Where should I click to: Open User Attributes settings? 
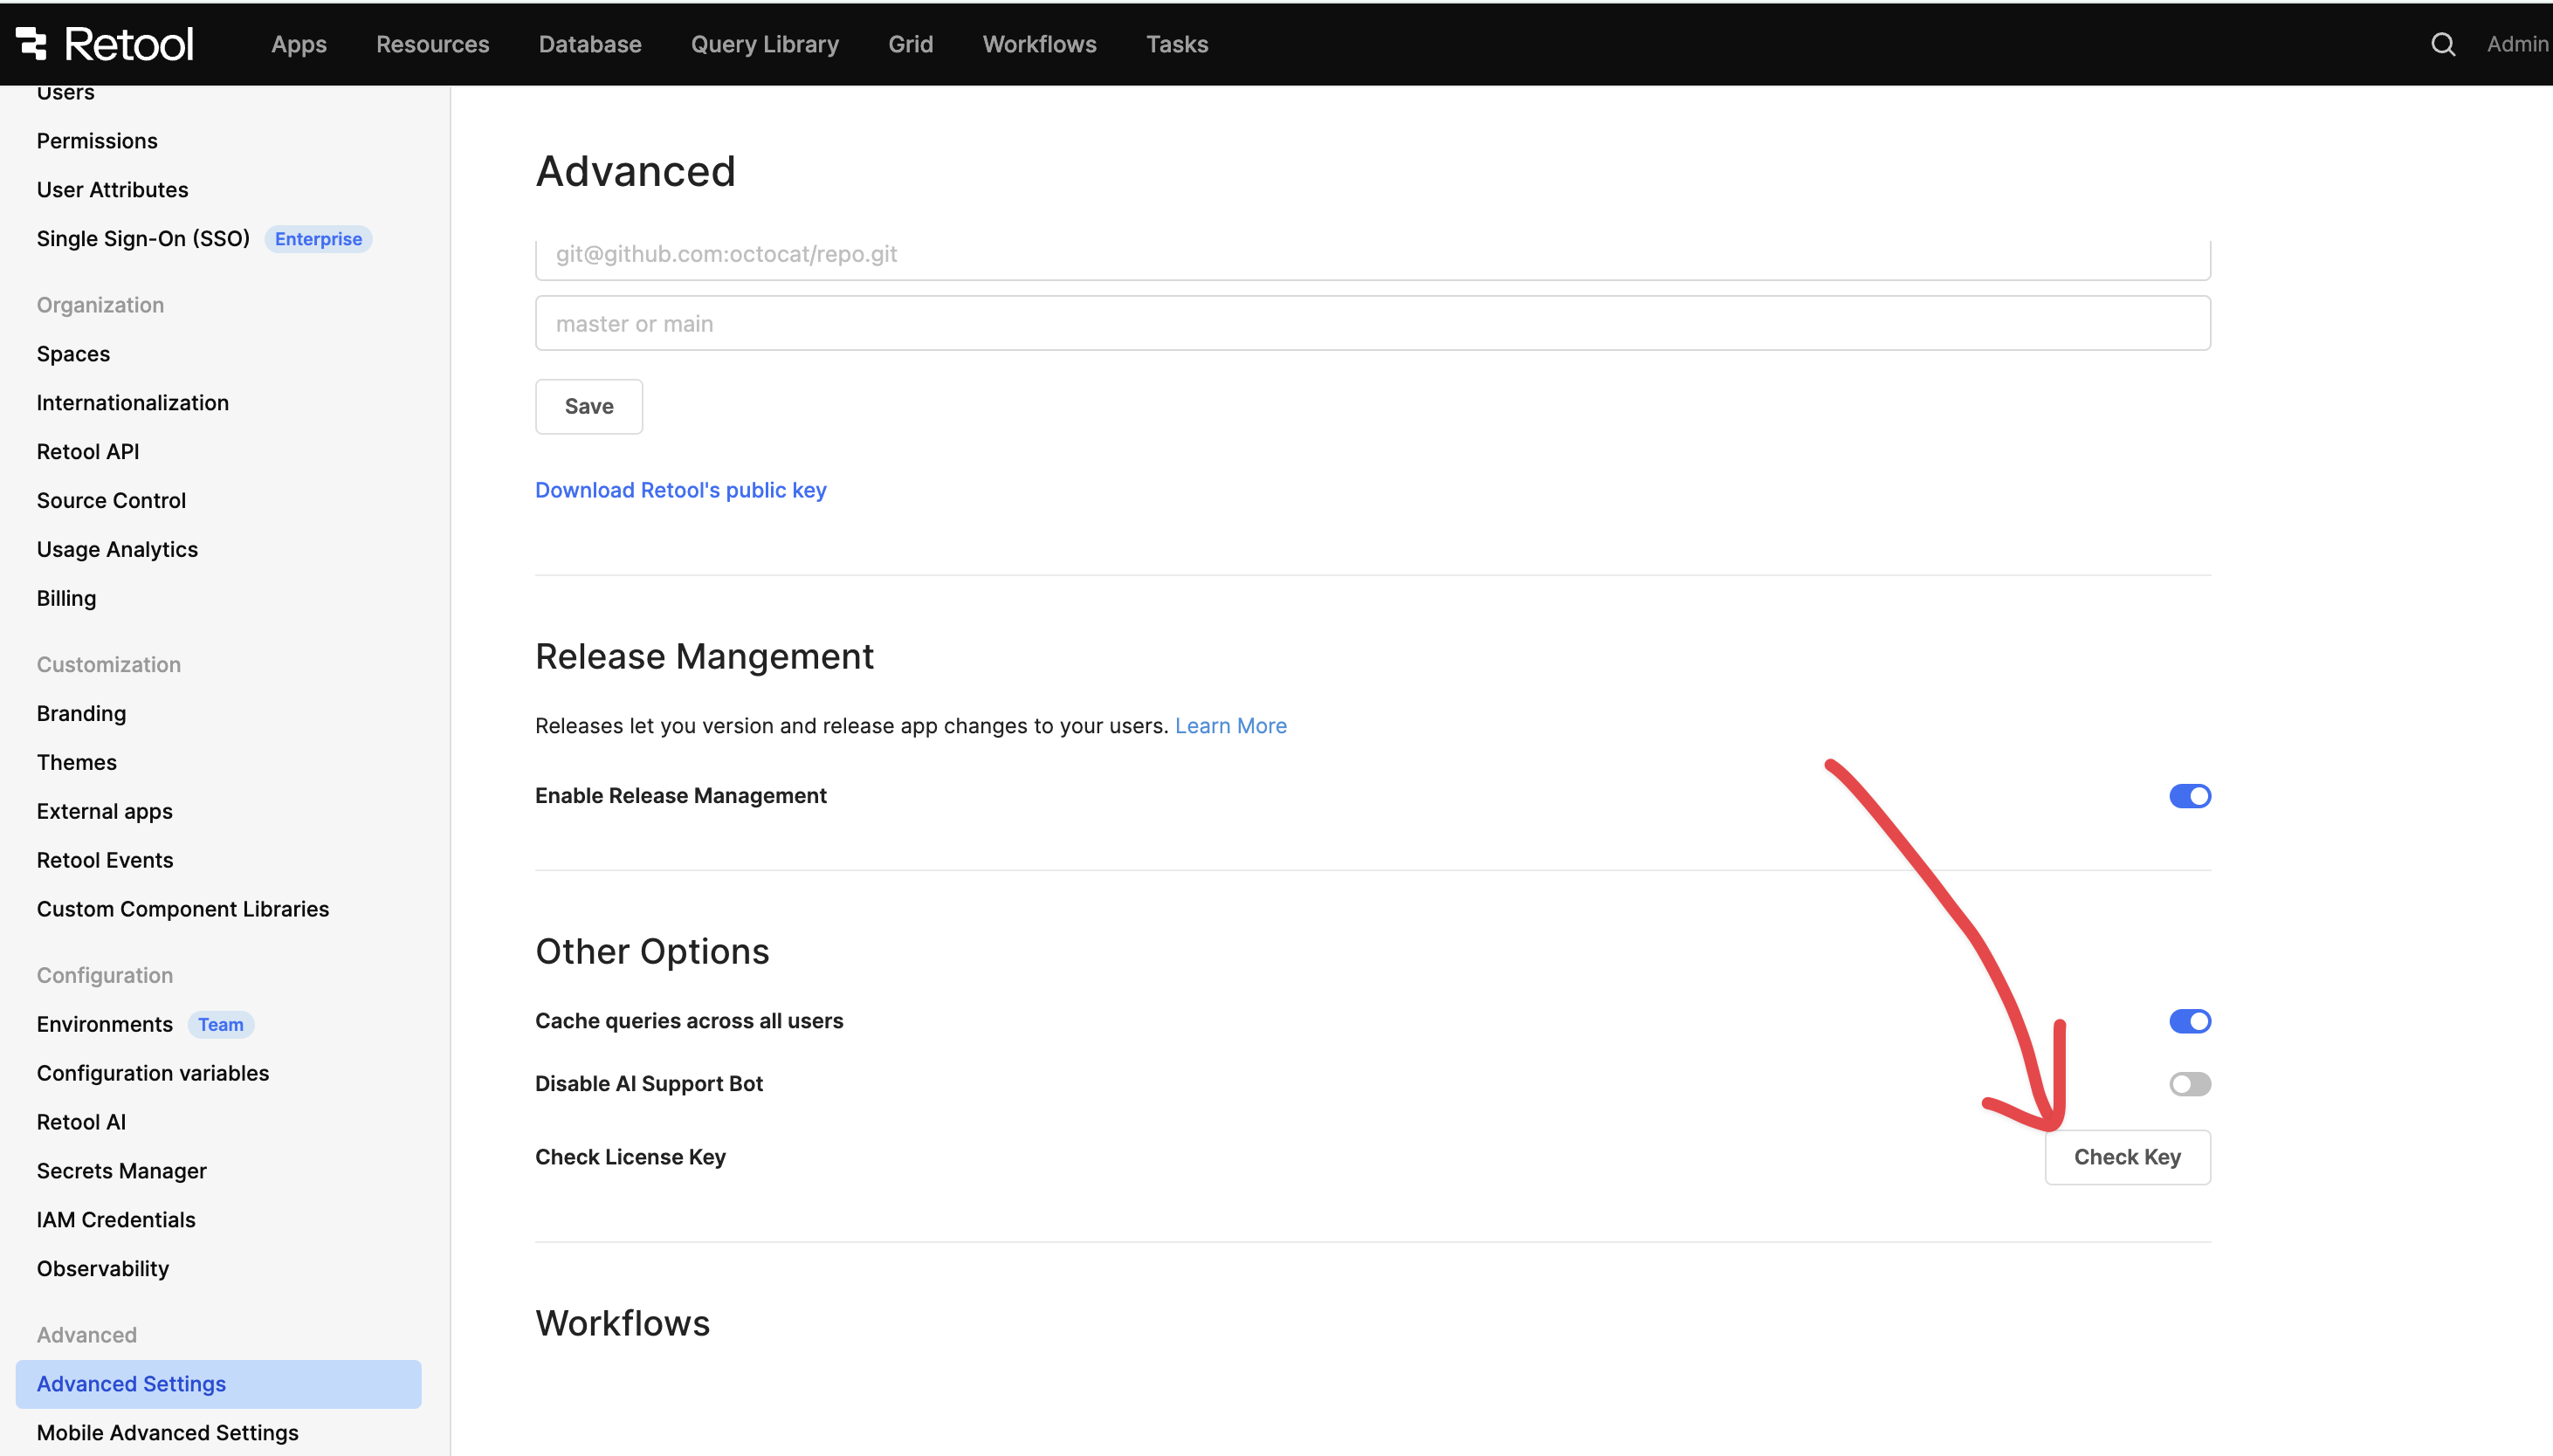click(112, 190)
